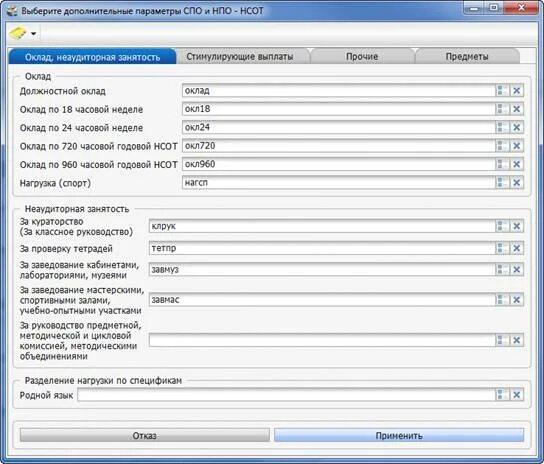Click the field containing клрук
This screenshot has width=544, height=464.
point(322,226)
